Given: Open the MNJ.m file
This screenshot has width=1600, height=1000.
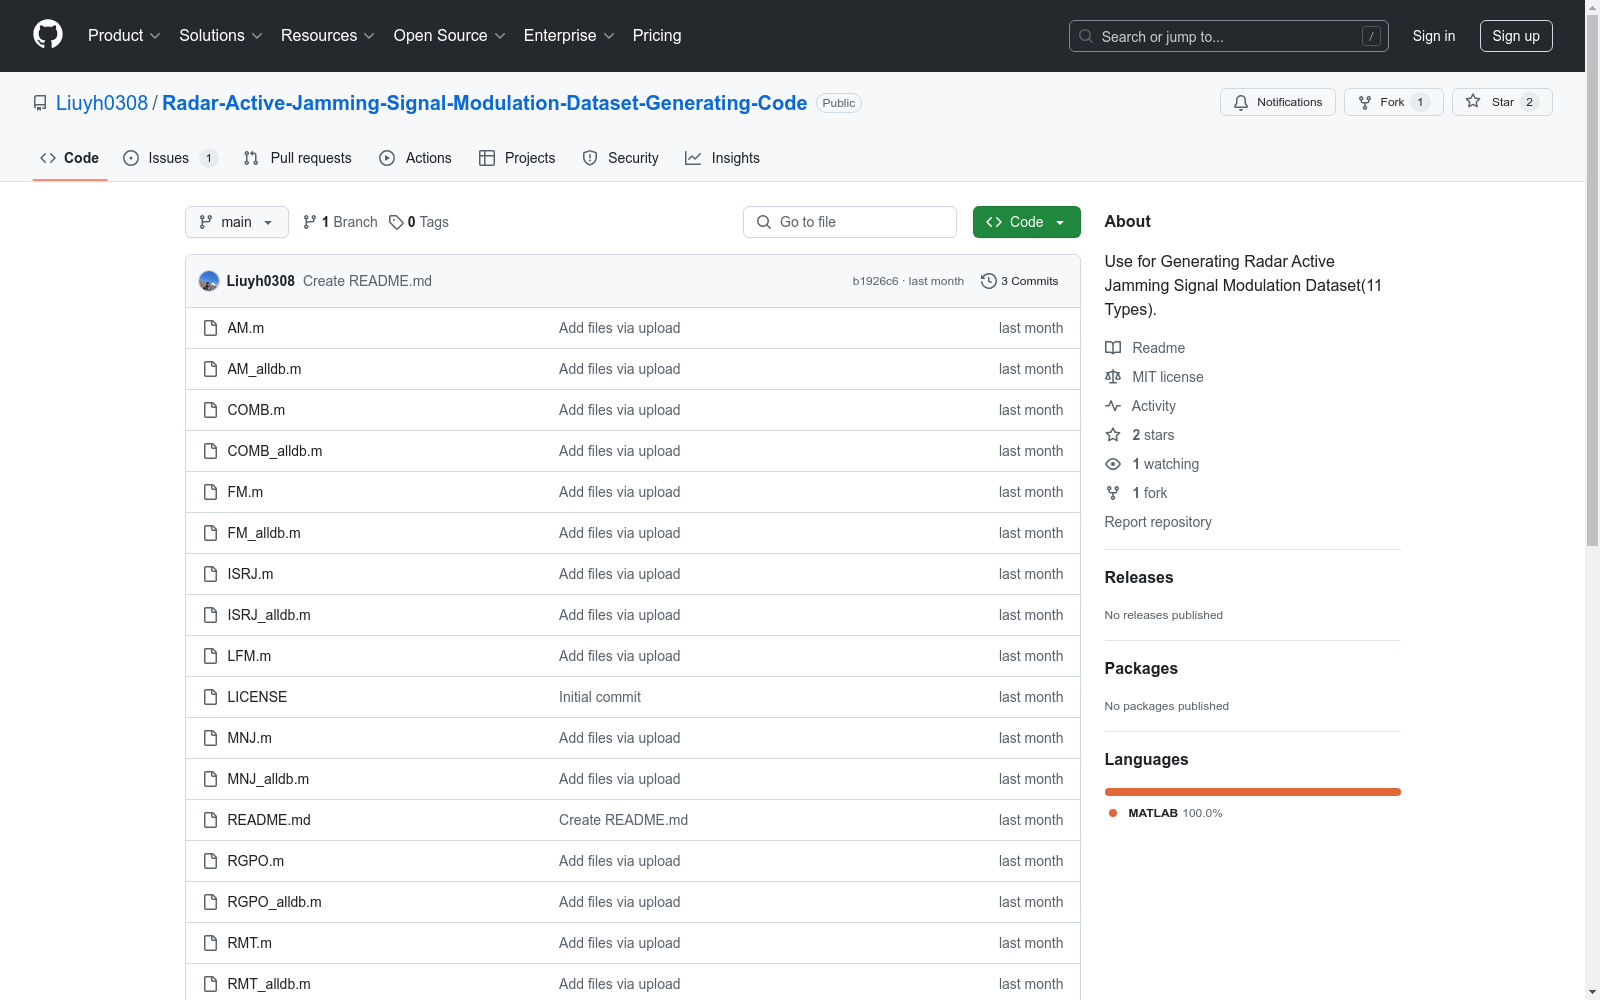Looking at the screenshot, I should coord(249,738).
